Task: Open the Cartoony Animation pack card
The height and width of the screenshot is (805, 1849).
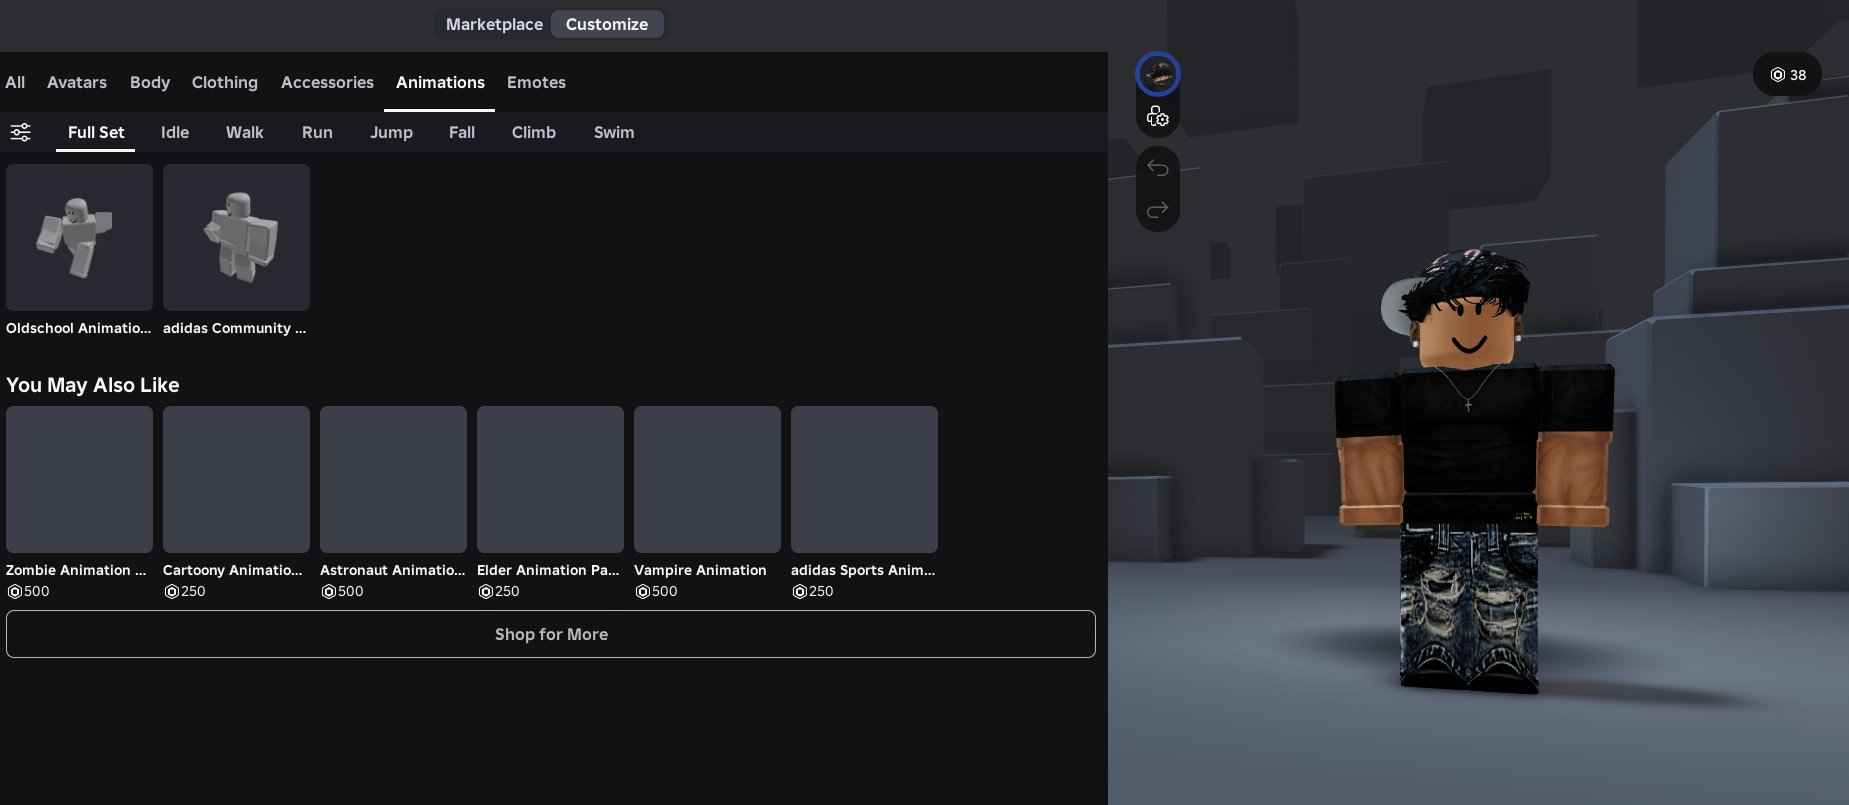Action: point(236,479)
